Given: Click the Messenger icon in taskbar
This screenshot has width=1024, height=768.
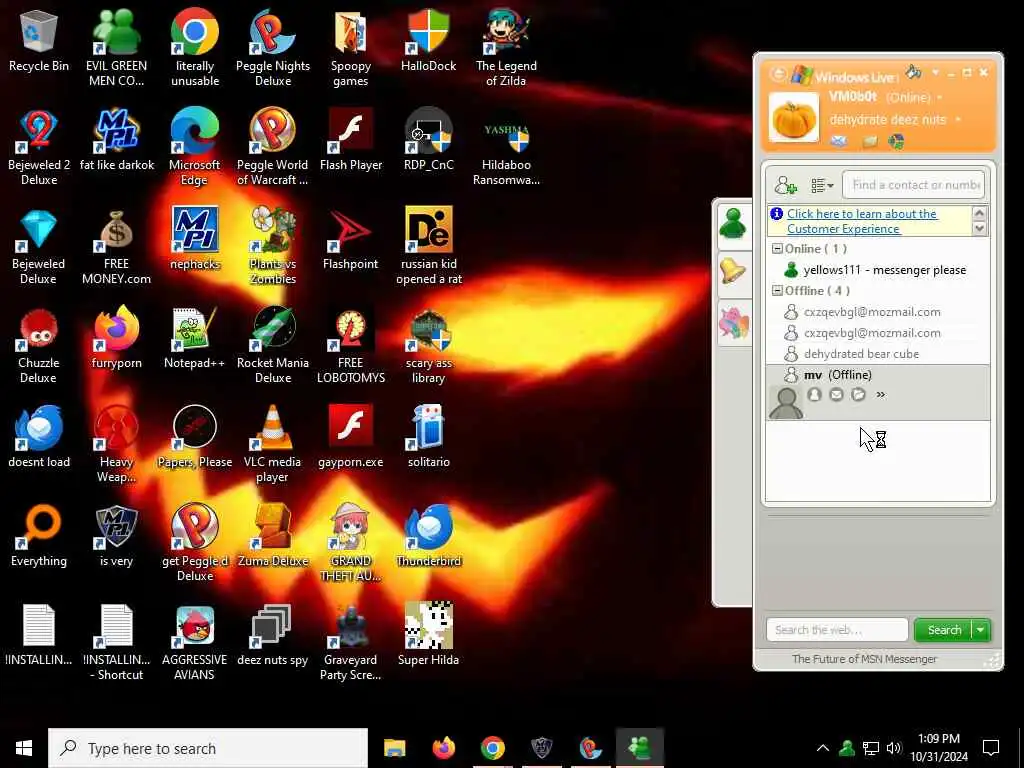Looking at the screenshot, I should coord(640,748).
